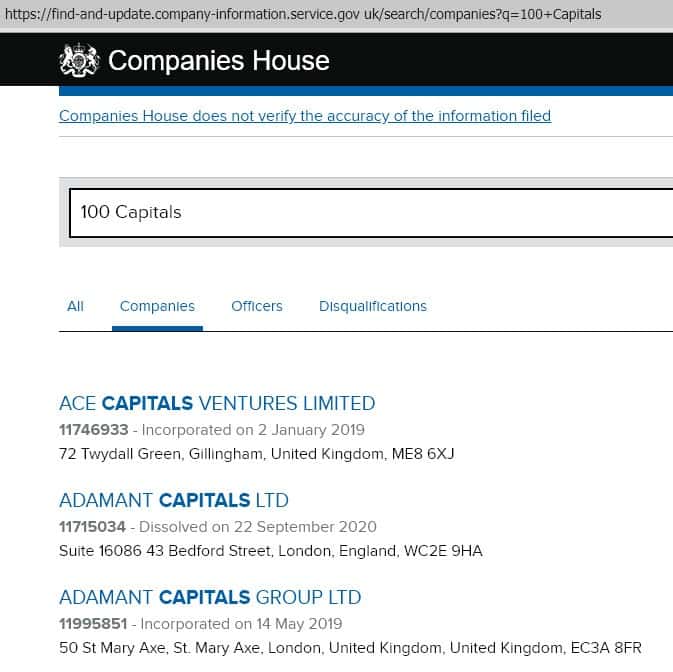Open the Companies House header title link
673x672 pixels.
pyautogui.click(x=218, y=61)
